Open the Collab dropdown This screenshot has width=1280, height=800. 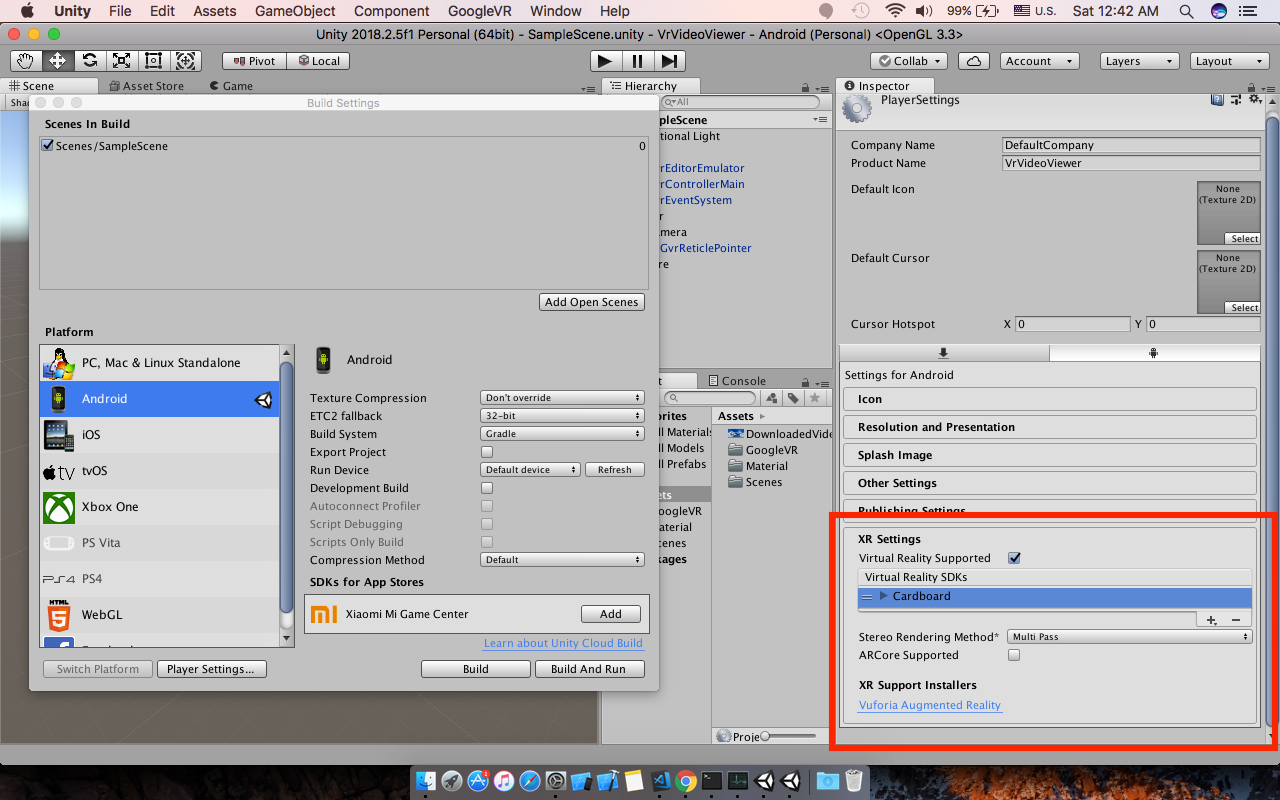tap(908, 61)
